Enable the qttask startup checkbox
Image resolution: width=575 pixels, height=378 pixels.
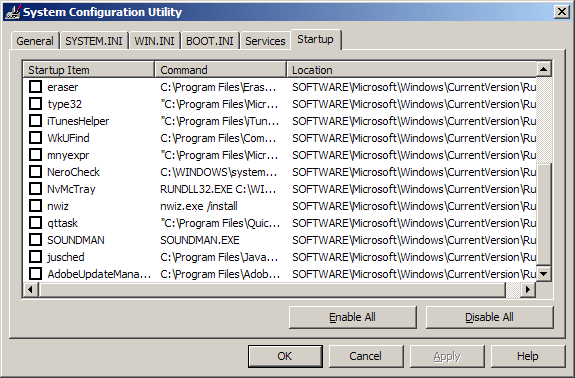coord(36,223)
